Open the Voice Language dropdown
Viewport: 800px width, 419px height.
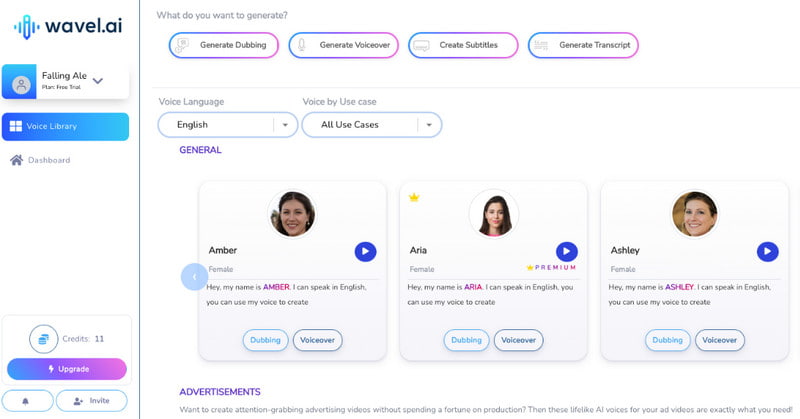coord(228,125)
